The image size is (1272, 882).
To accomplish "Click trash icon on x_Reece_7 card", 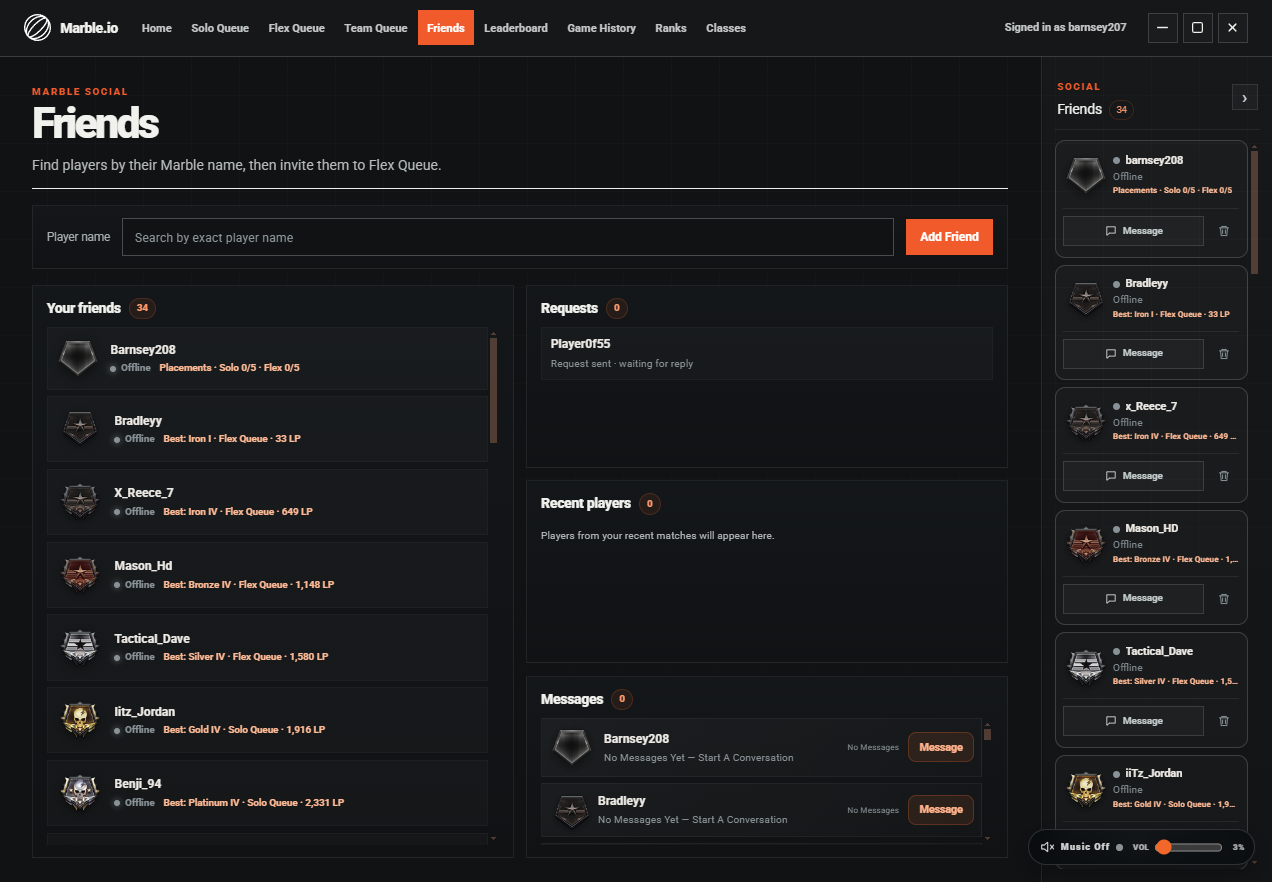I will pyautogui.click(x=1224, y=476).
